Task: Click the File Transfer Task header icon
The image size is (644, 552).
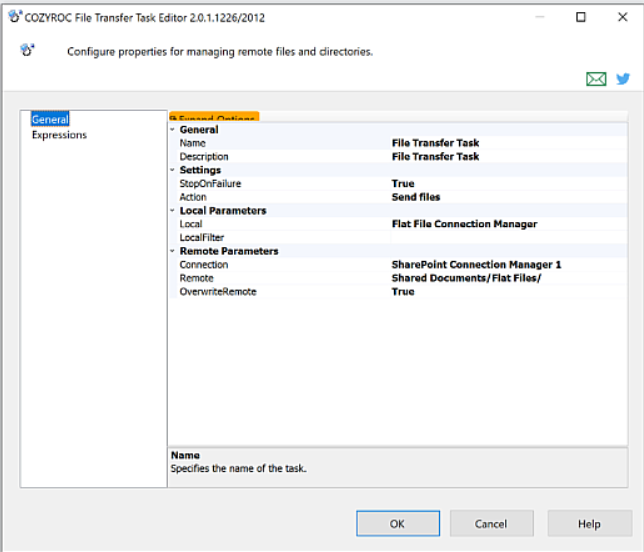Action: 27,50
